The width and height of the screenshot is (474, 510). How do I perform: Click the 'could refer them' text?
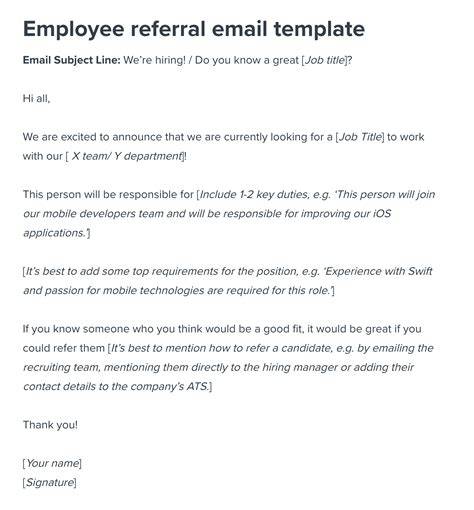click(x=64, y=348)
